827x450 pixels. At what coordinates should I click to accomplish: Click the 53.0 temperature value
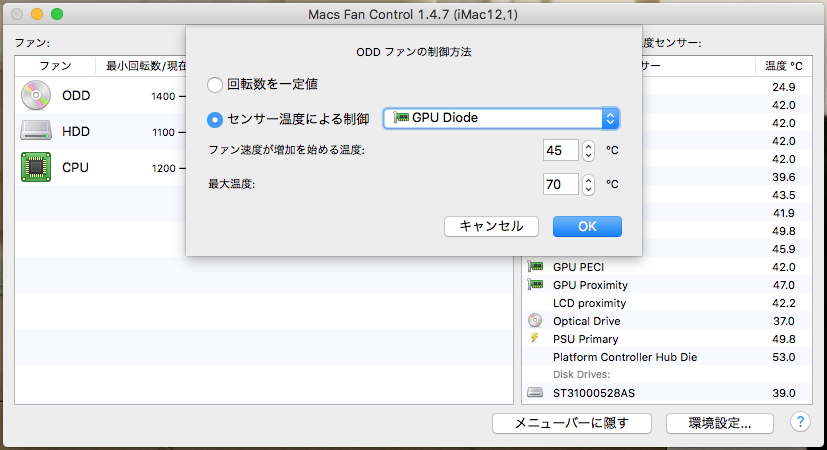pos(783,357)
